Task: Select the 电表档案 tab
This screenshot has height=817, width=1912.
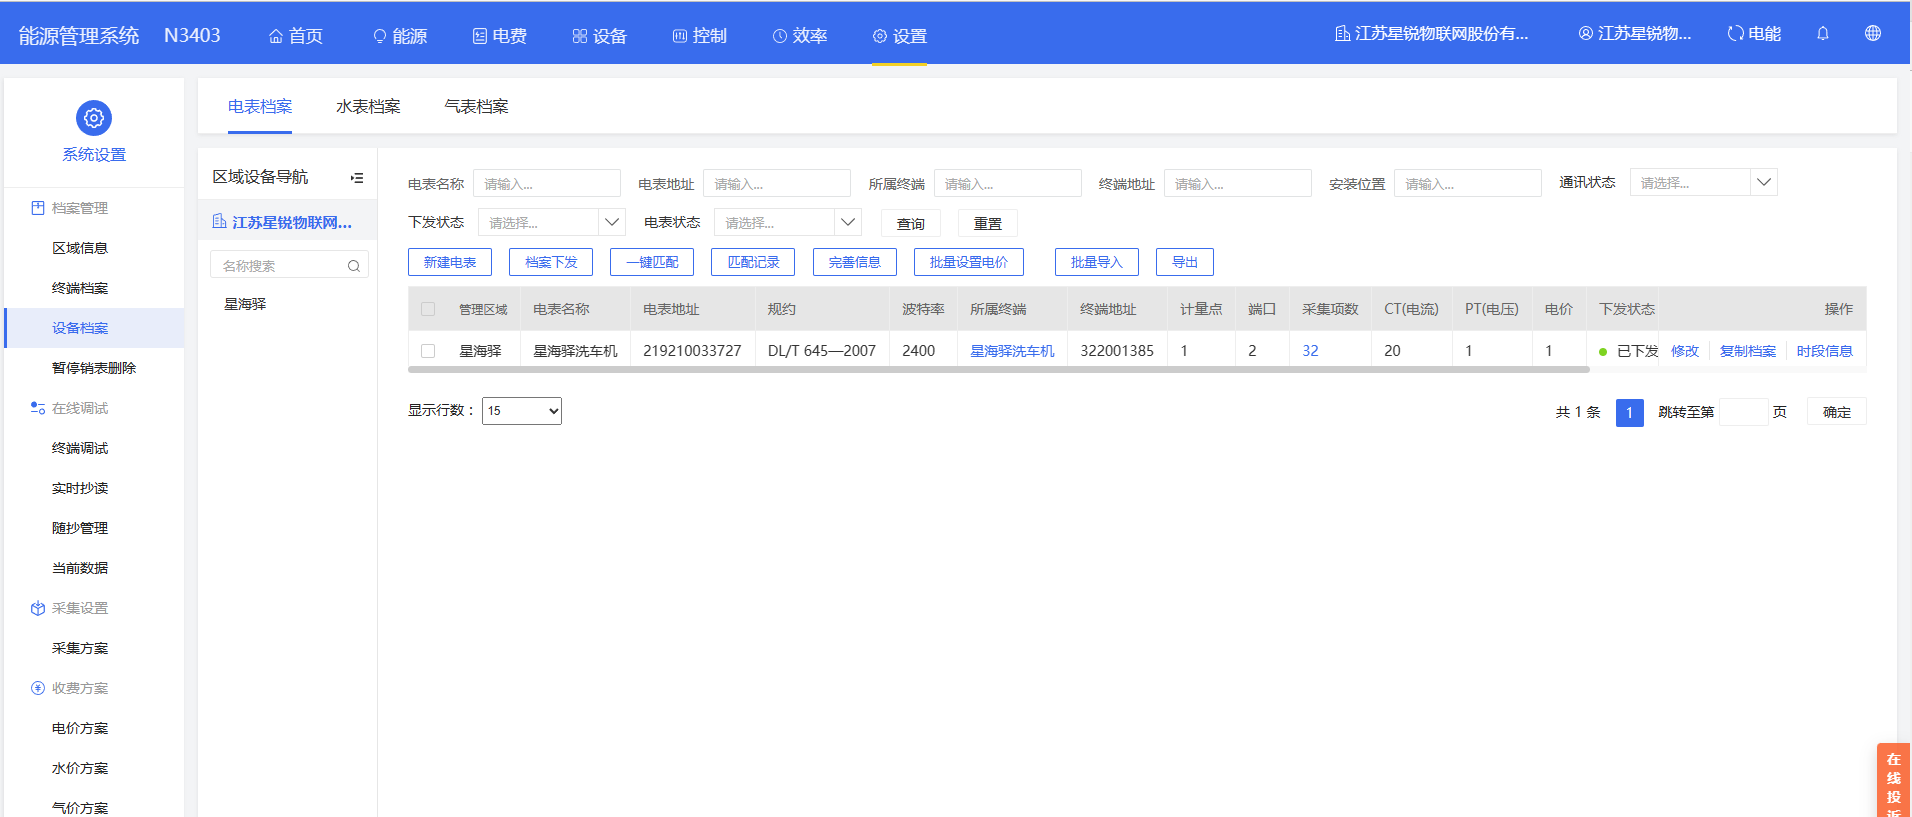Action: coord(260,107)
